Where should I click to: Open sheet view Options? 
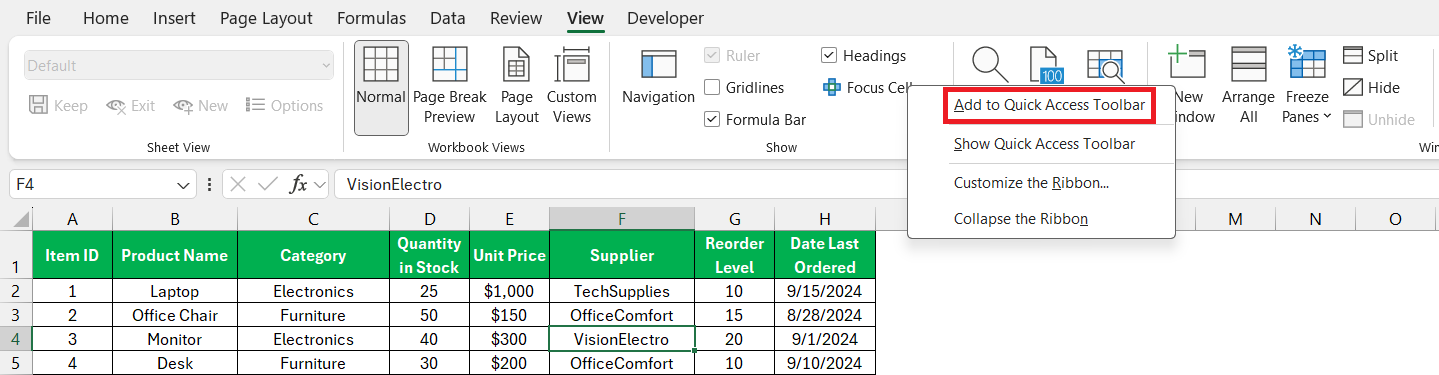click(x=284, y=106)
